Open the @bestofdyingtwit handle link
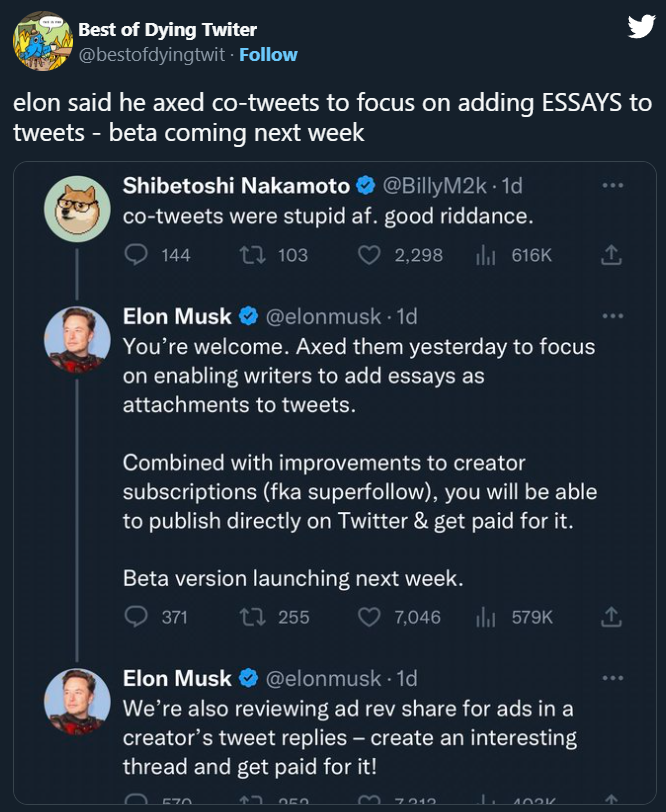 pyautogui.click(x=152, y=54)
